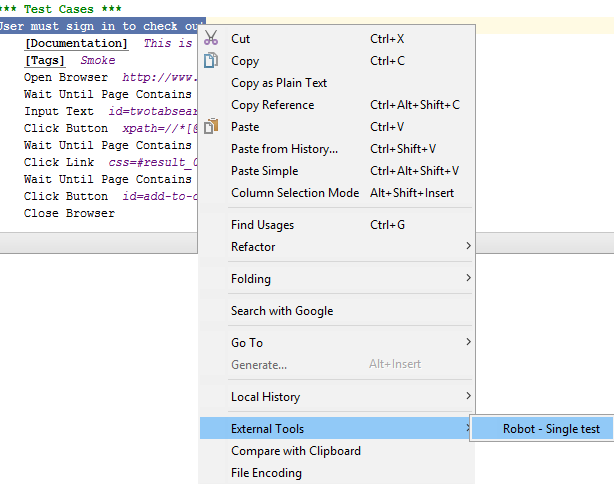Select Find Usages from context menu
This screenshot has height=484, width=614.
[262, 225]
